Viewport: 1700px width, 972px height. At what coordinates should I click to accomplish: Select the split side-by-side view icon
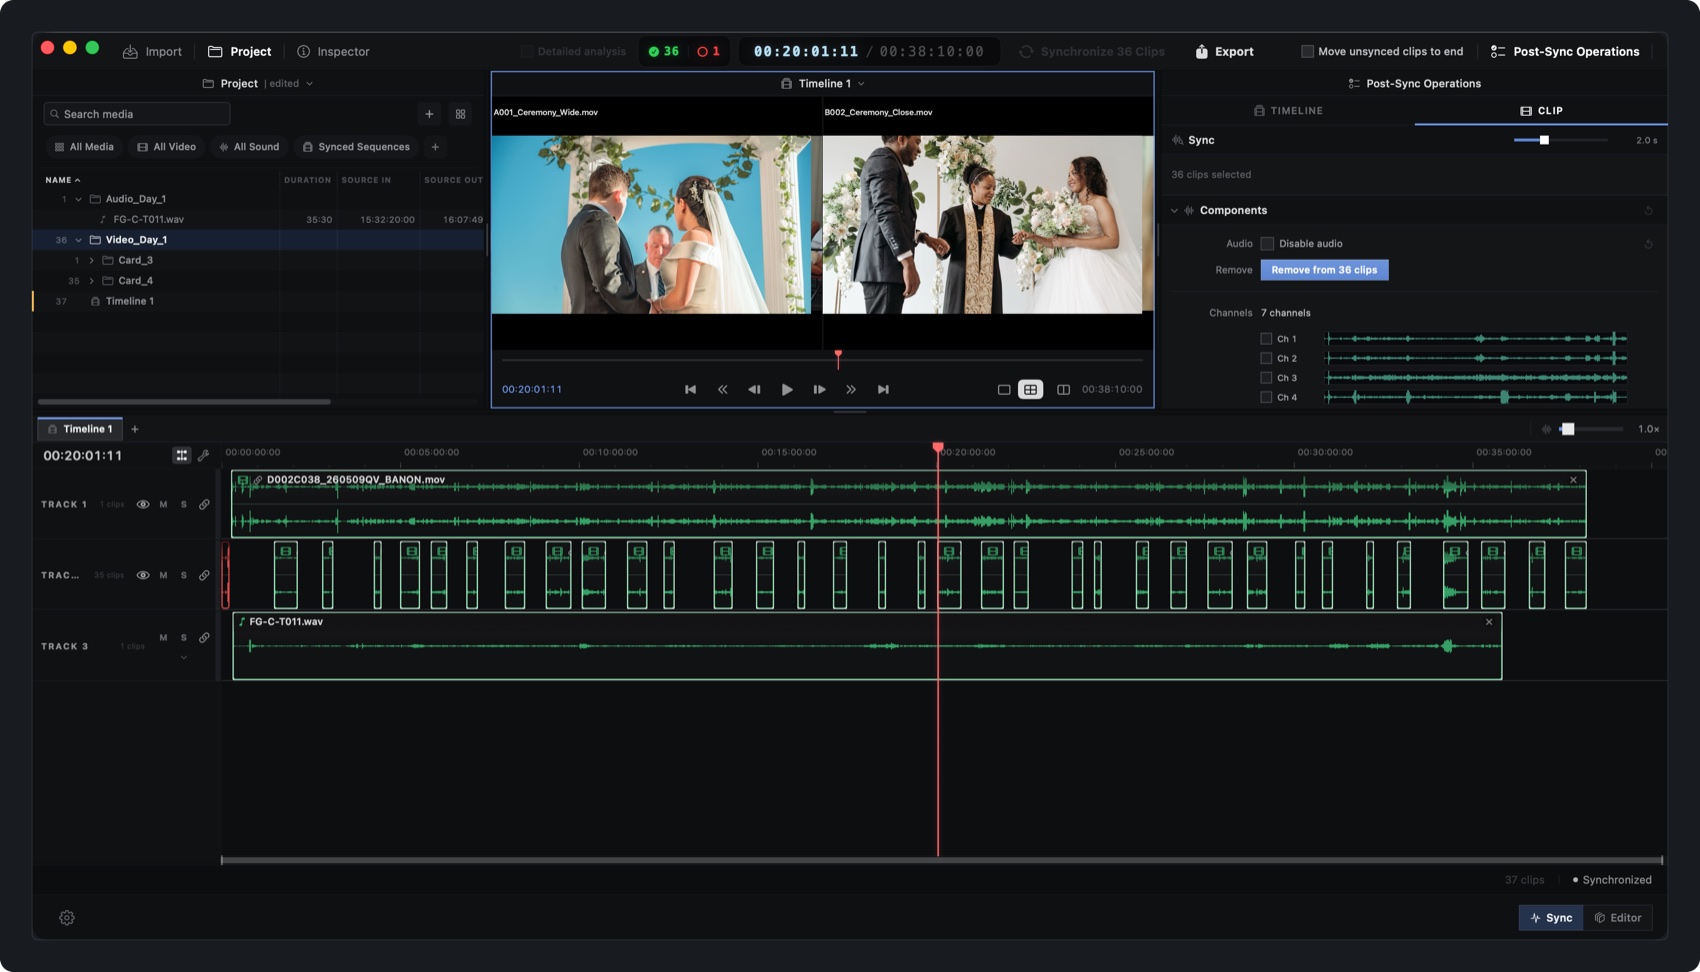click(x=1063, y=390)
